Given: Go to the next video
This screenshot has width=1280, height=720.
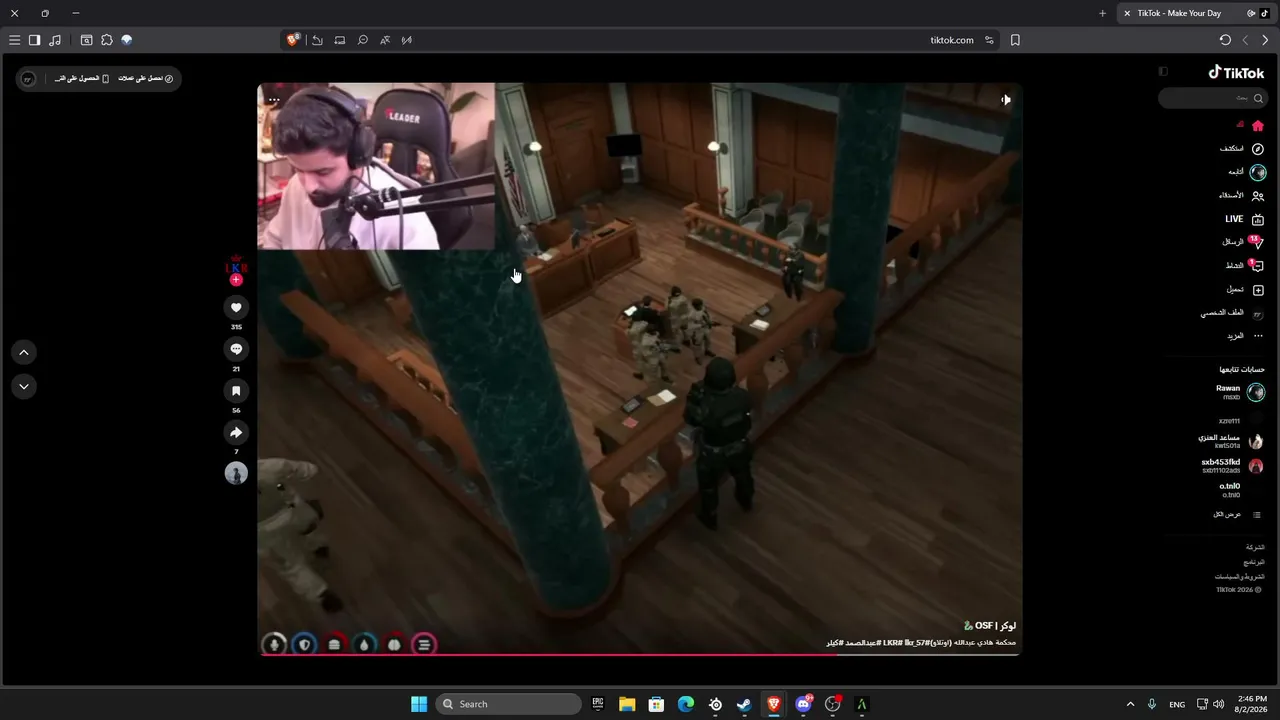Looking at the screenshot, I should (x=24, y=386).
